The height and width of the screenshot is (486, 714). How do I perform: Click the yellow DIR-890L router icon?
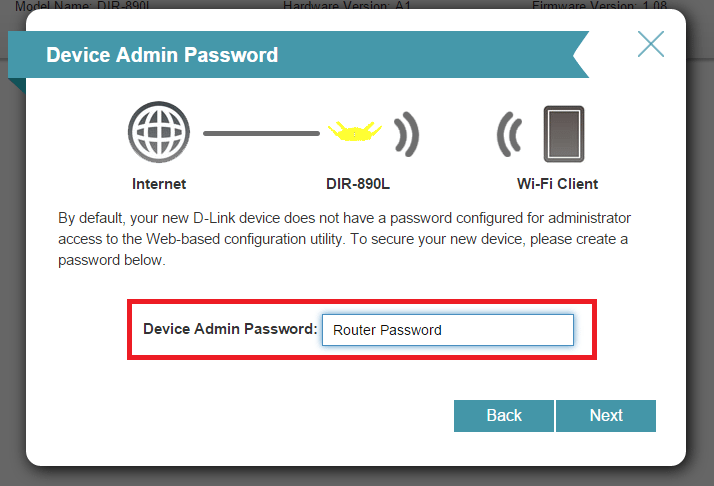click(x=355, y=131)
